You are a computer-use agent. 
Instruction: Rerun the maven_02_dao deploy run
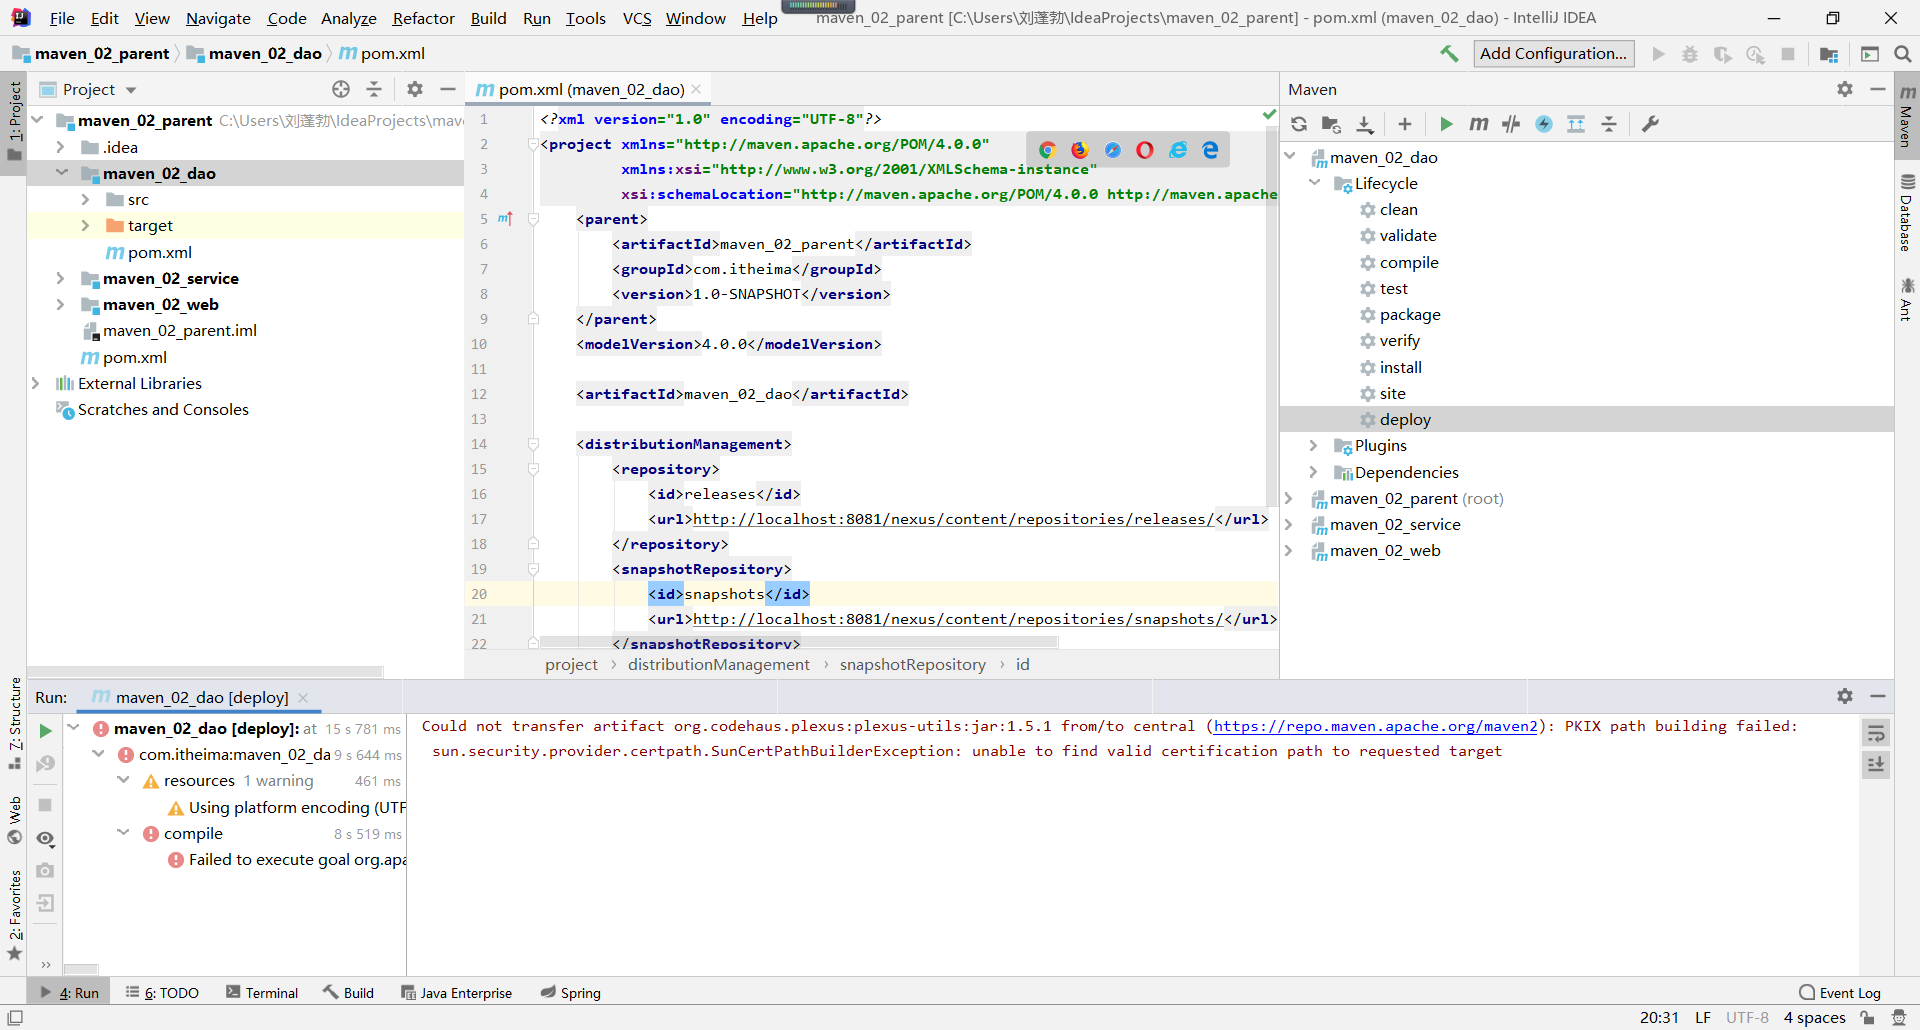pos(45,730)
